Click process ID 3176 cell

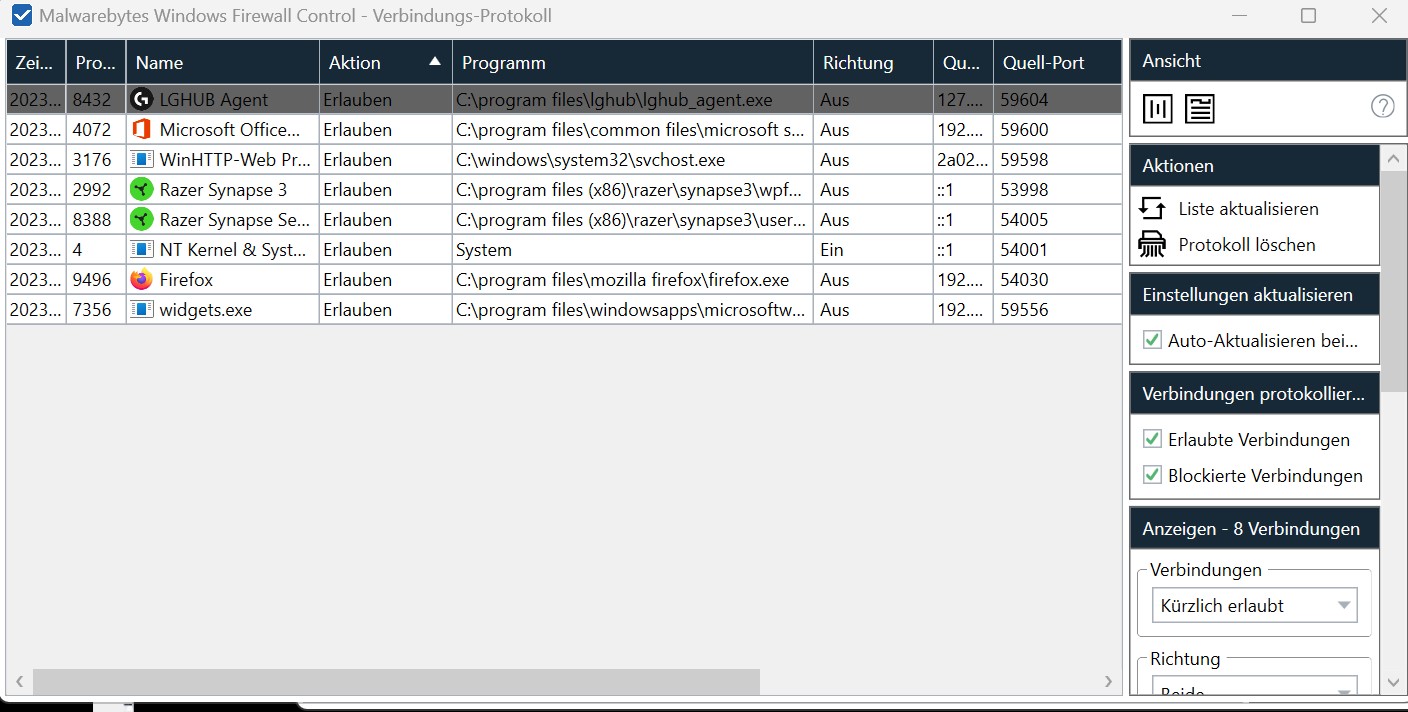click(x=96, y=160)
